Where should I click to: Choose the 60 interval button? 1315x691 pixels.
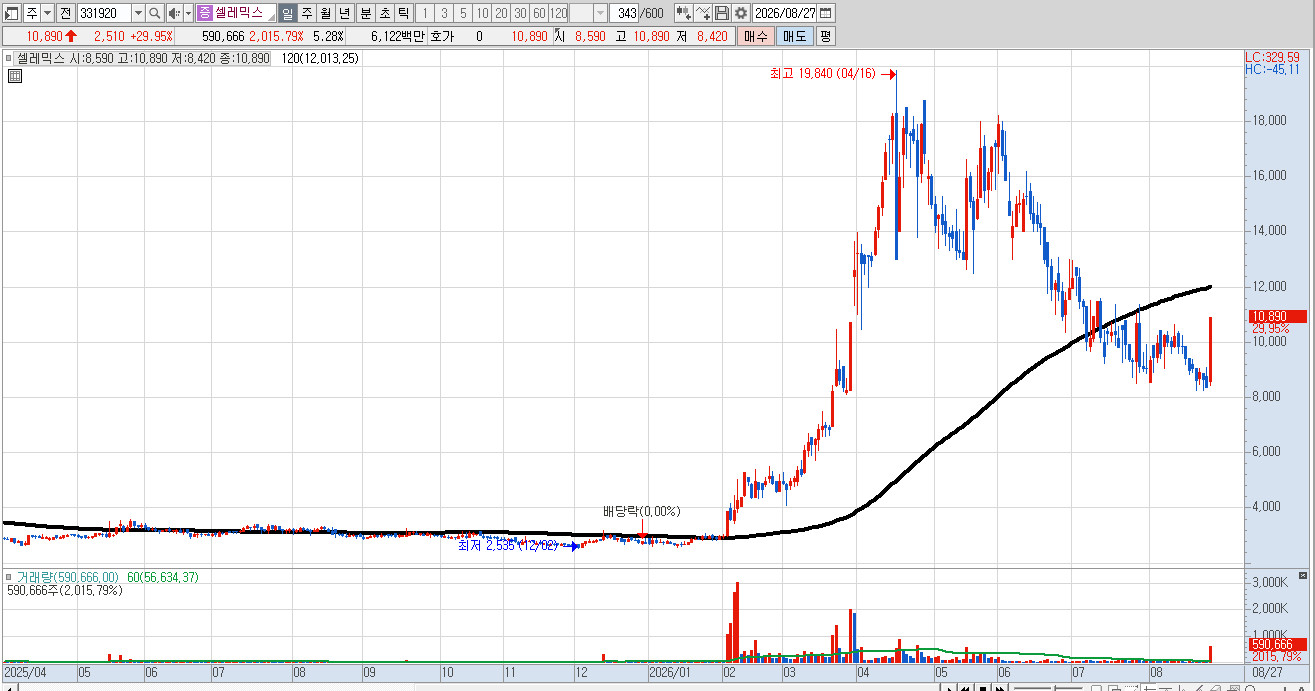click(539, 13)
